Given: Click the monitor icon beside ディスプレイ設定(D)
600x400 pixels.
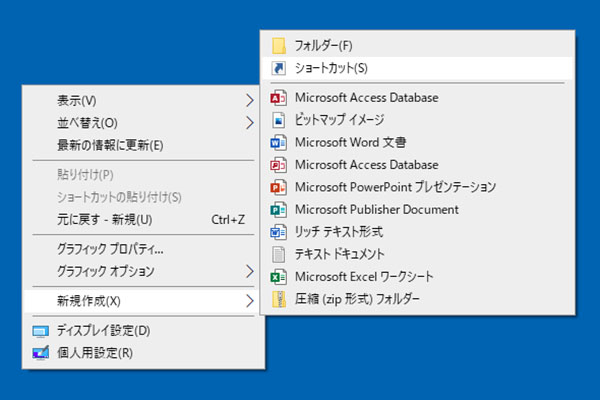Looking at the screenshot, I should point(41,331).
